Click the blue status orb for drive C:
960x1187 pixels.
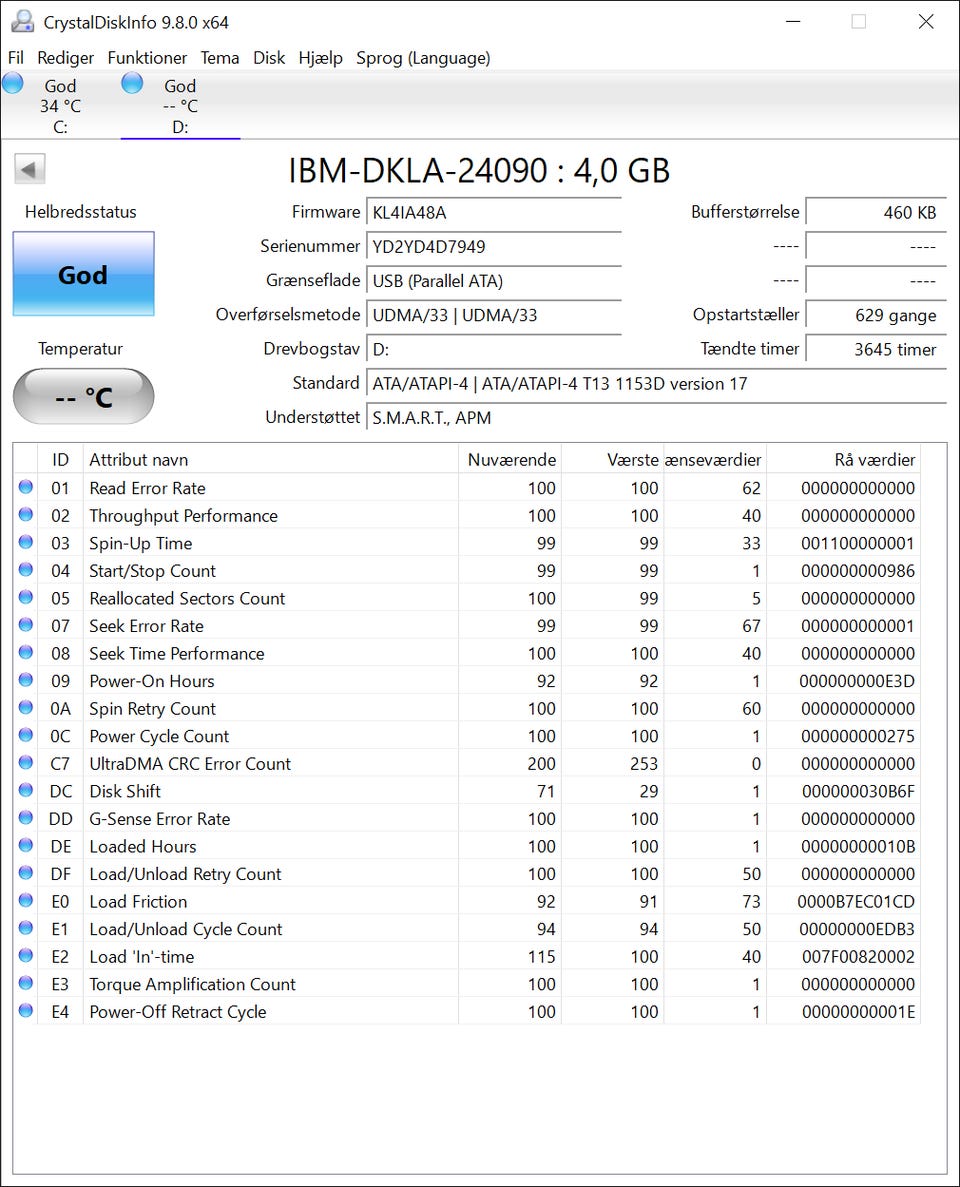[x=13, y=84]
